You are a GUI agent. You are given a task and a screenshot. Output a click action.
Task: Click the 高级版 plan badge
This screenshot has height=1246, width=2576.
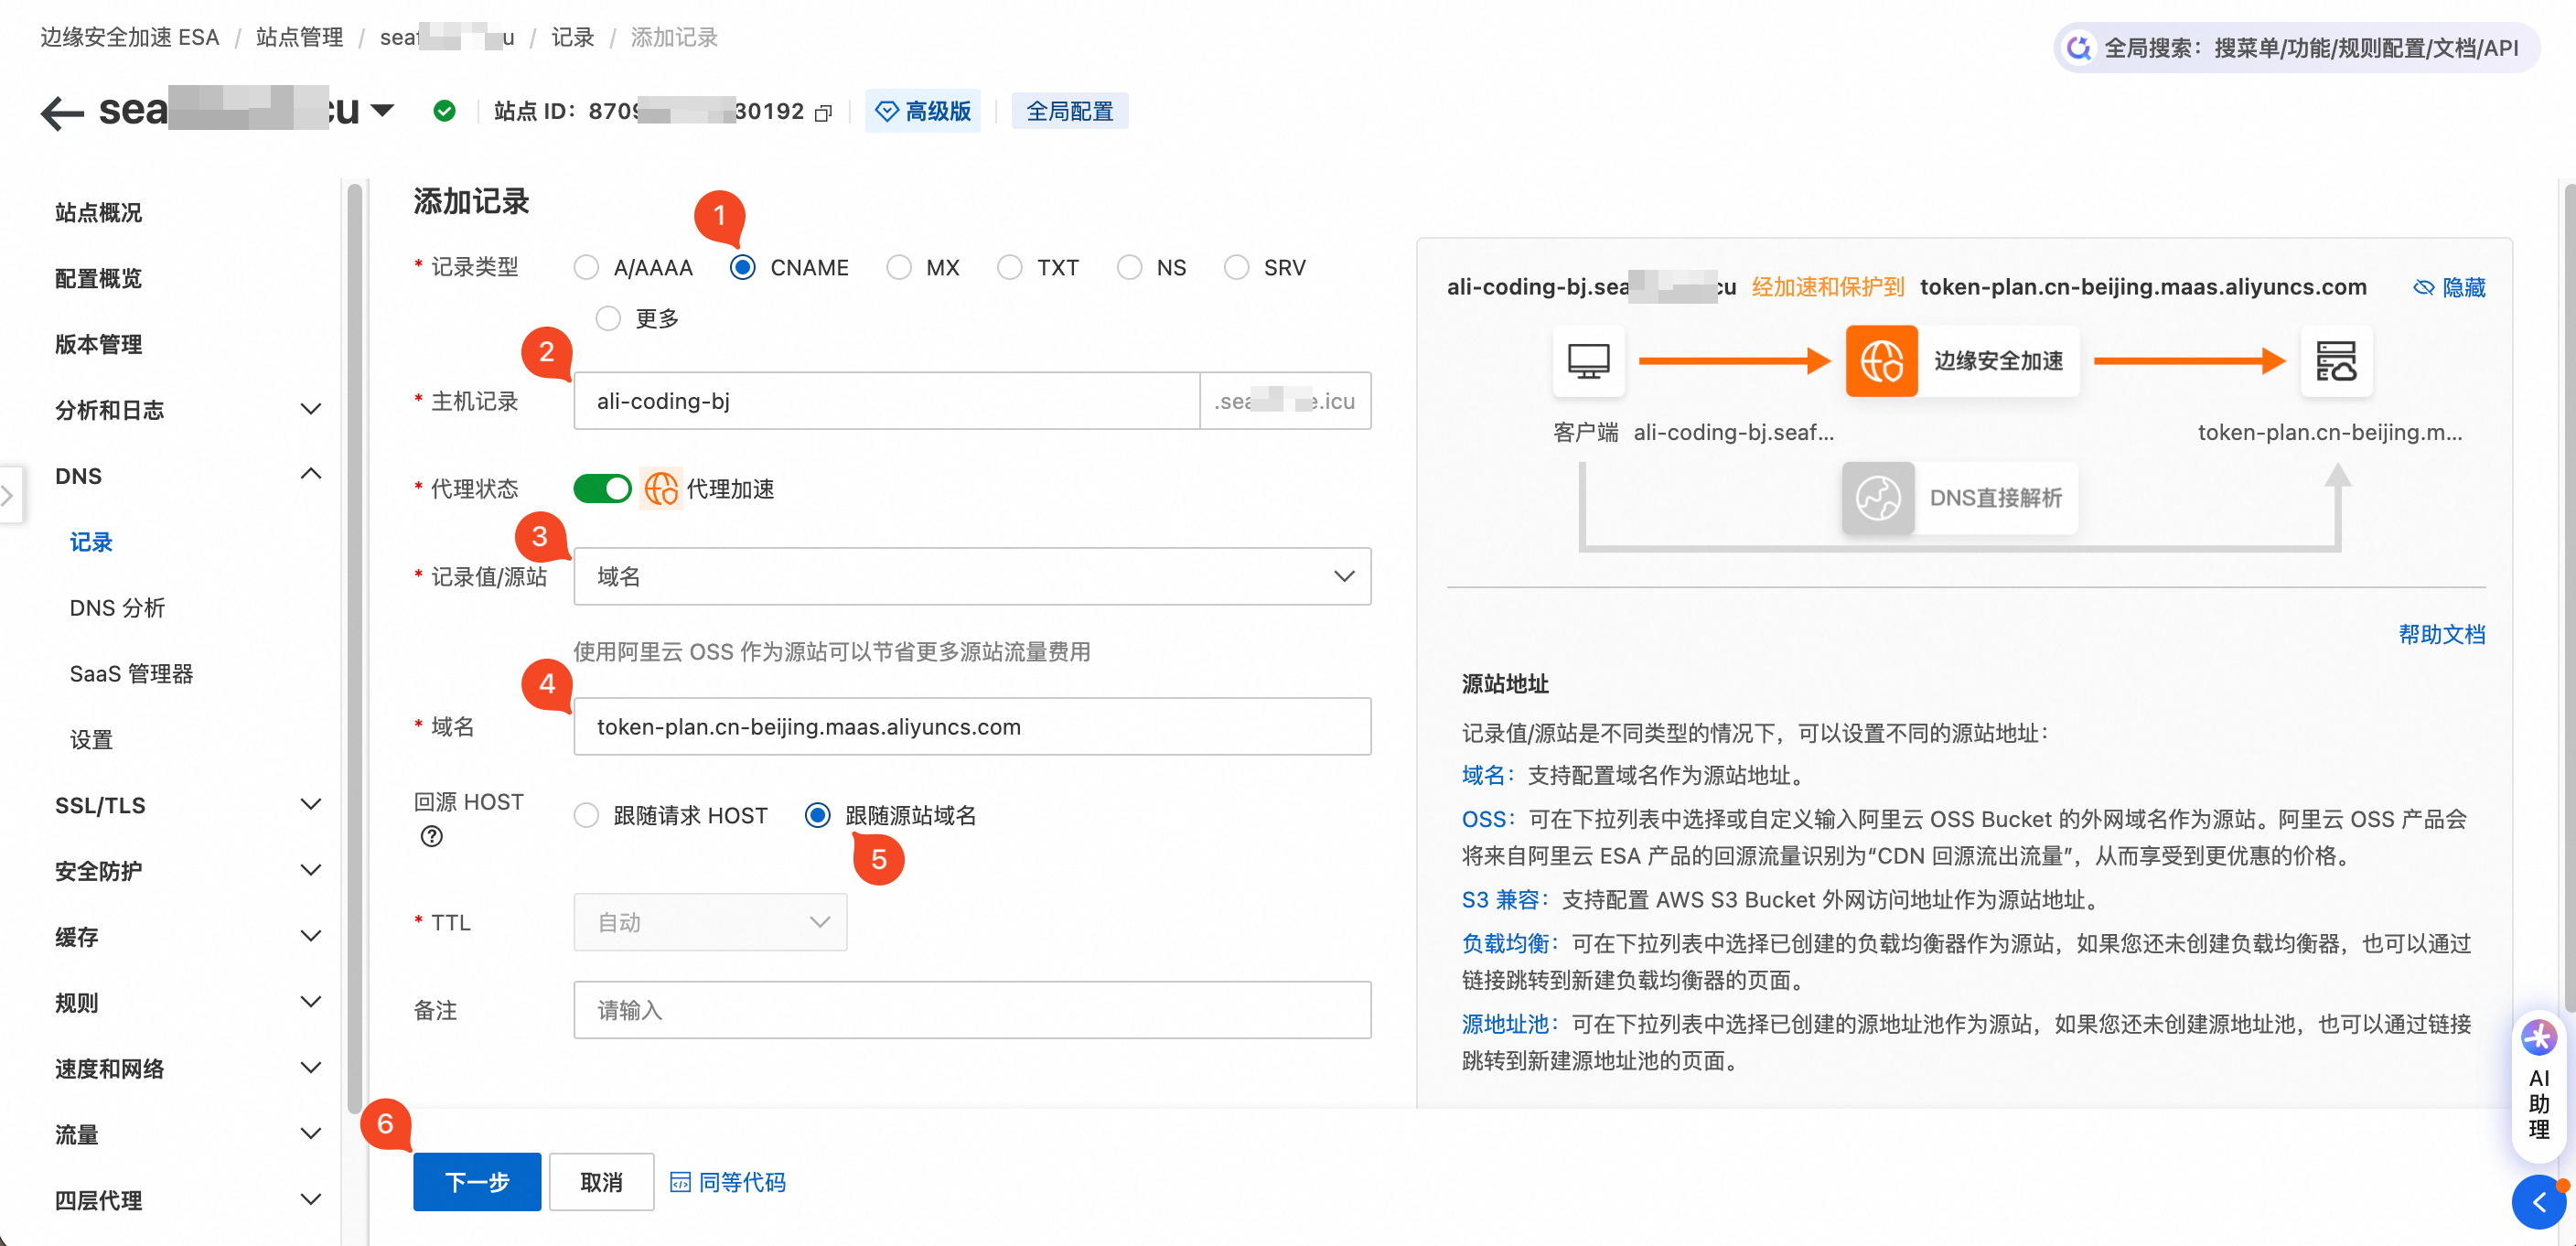(x=922, y=111)
